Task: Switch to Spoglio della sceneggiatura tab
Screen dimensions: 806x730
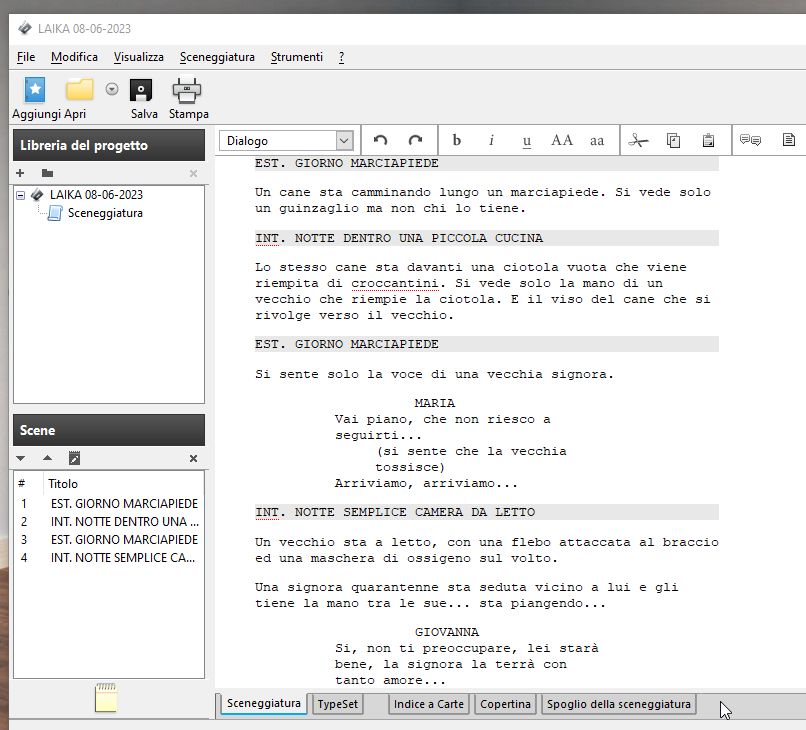Action: click(619, 704)
